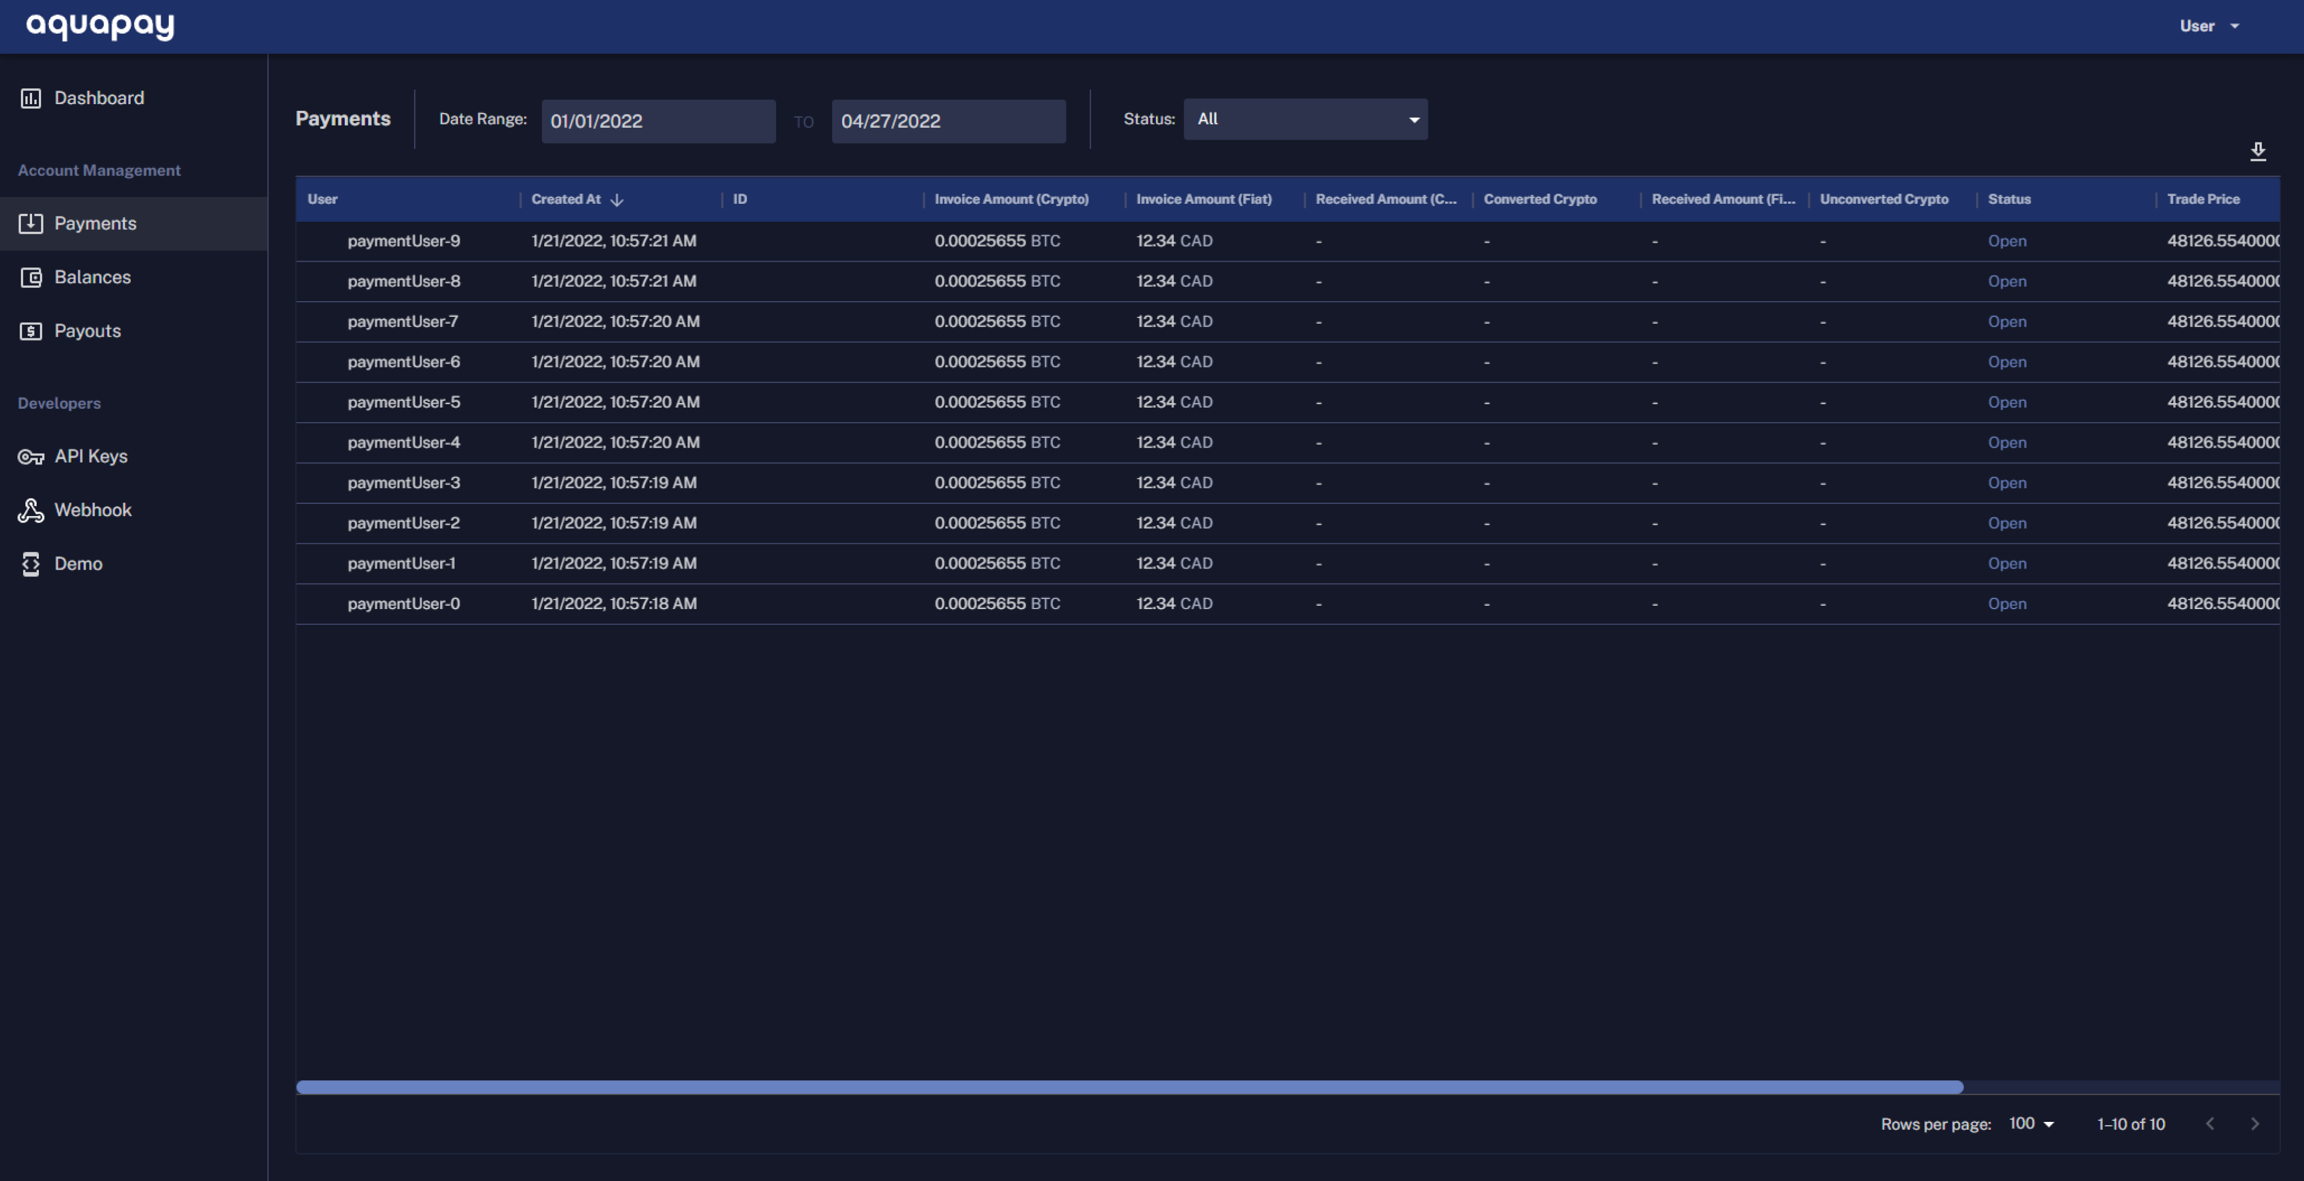Screen dimensions: 2304x1181
Task: Click the Dashboard chart icon
Action: [x=31, y=98]
